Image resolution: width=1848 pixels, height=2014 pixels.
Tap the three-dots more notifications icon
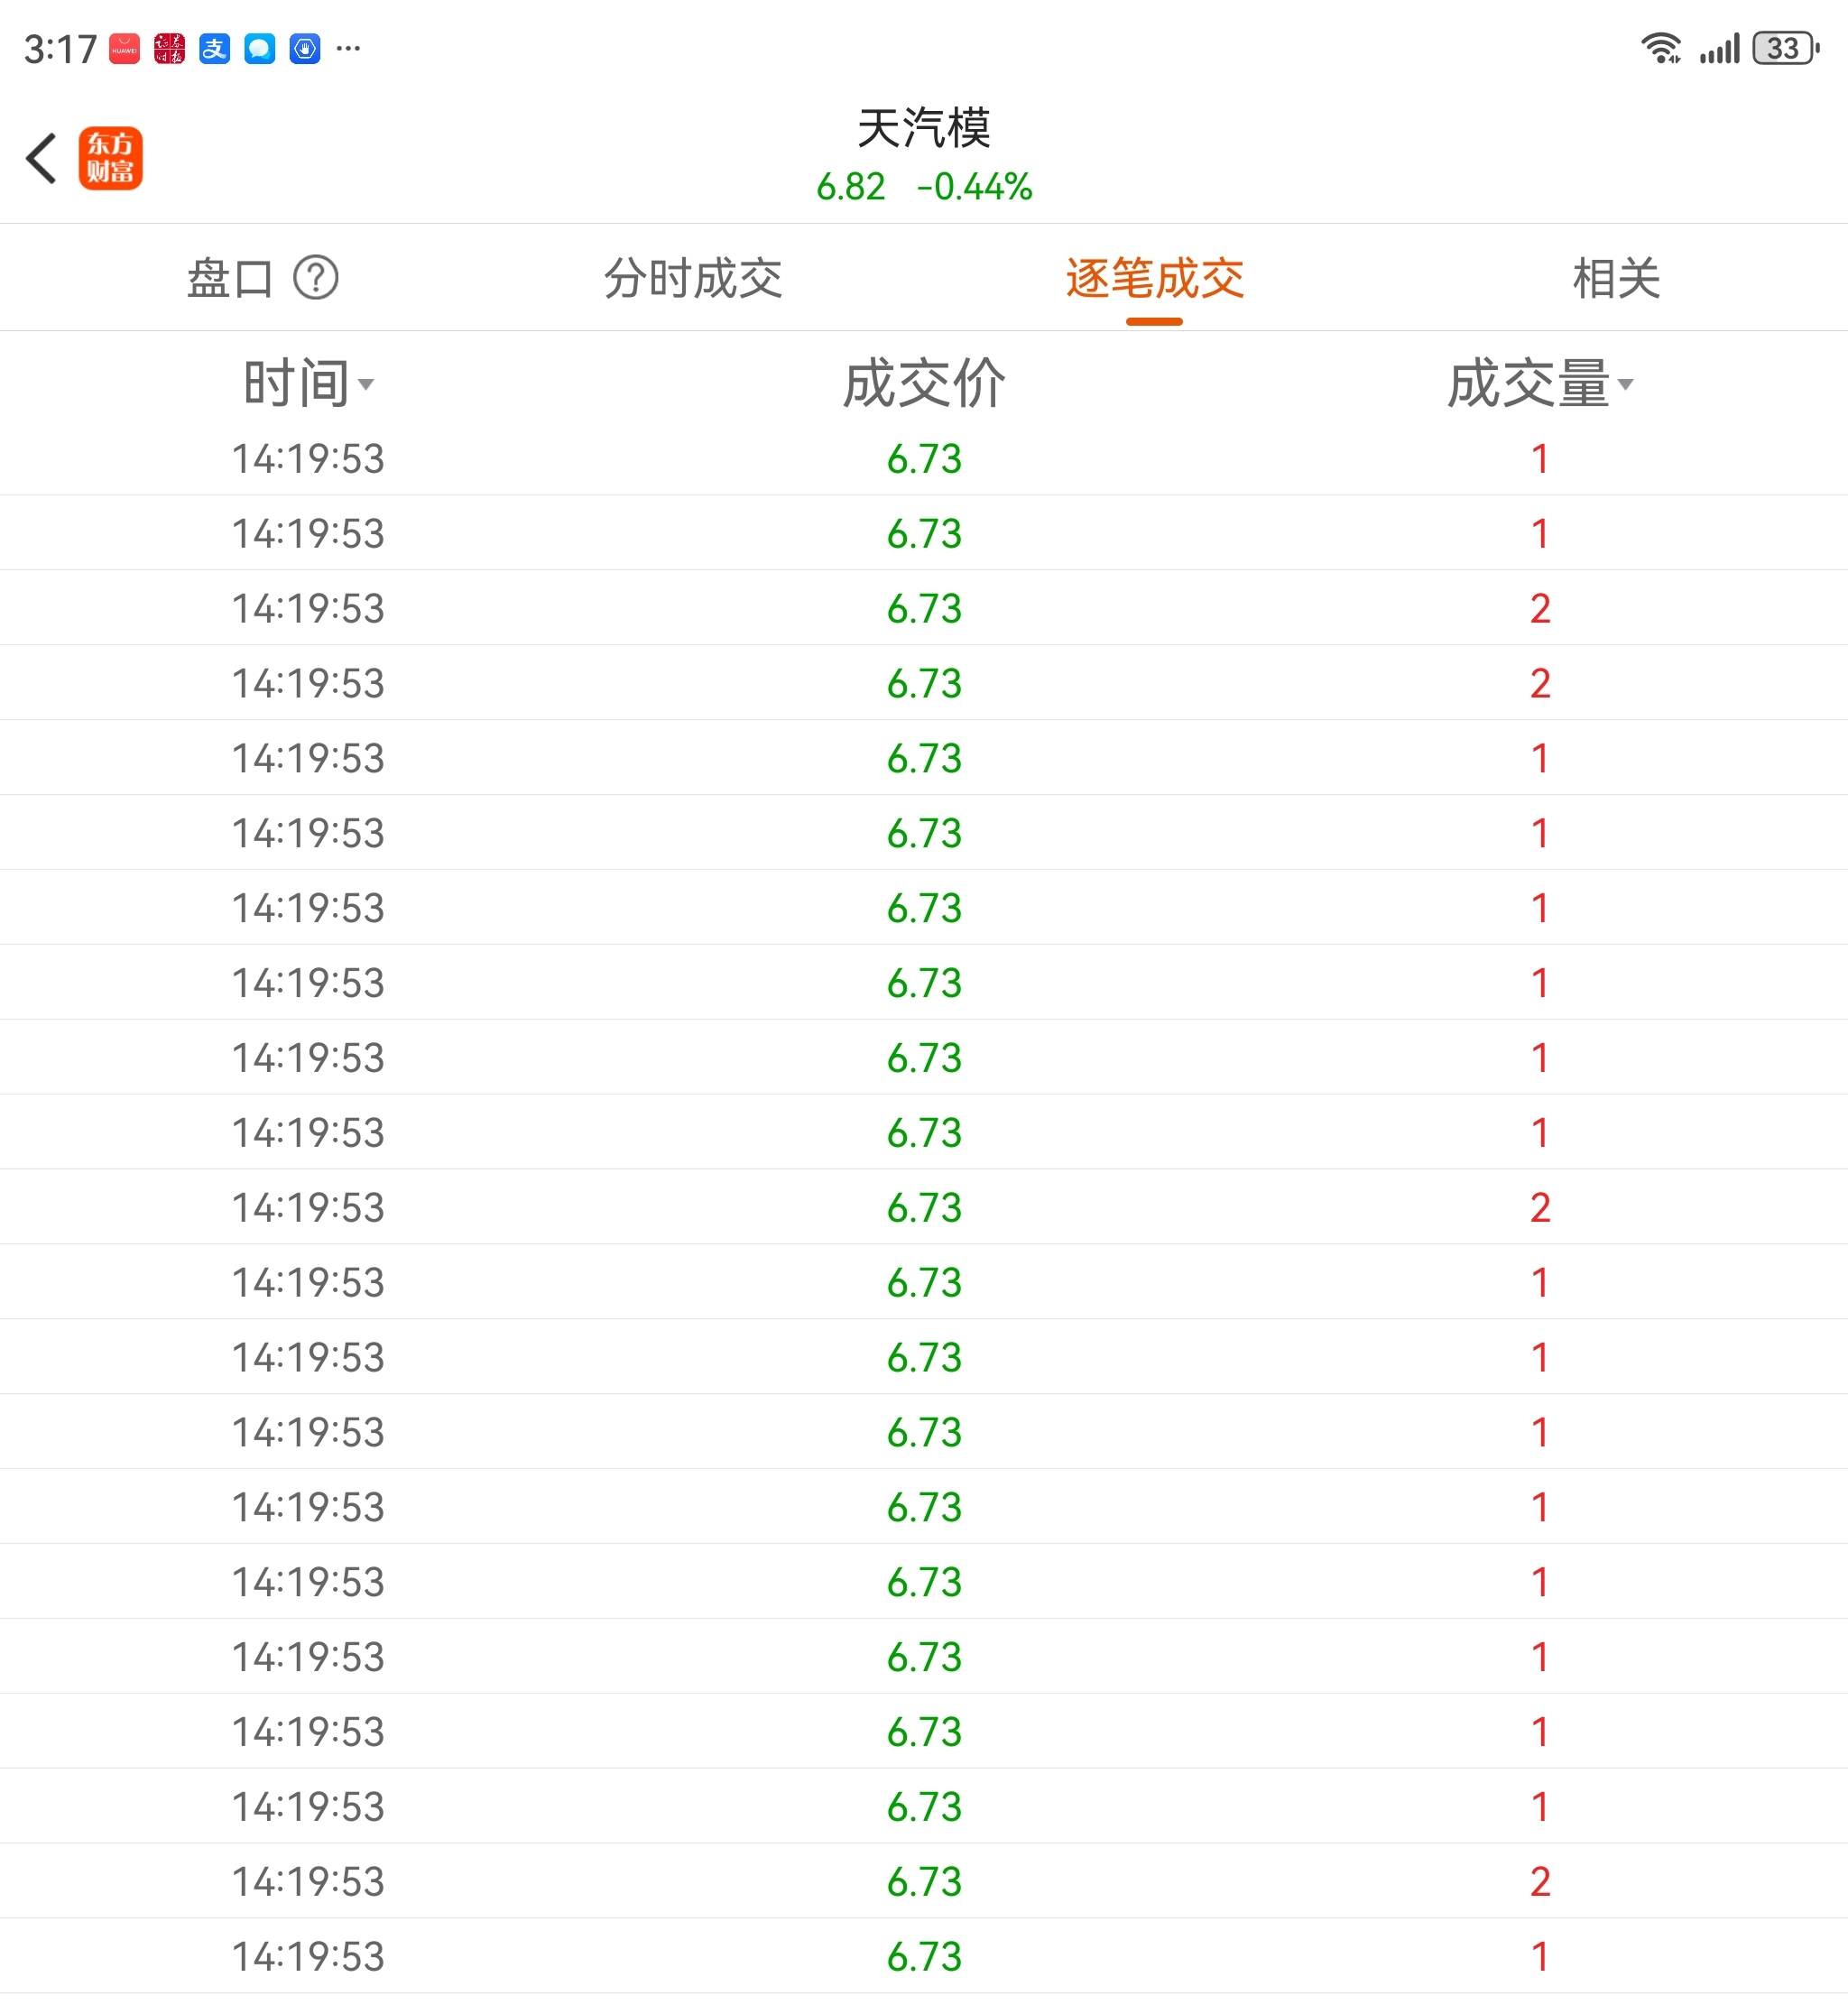coord(348,48)
